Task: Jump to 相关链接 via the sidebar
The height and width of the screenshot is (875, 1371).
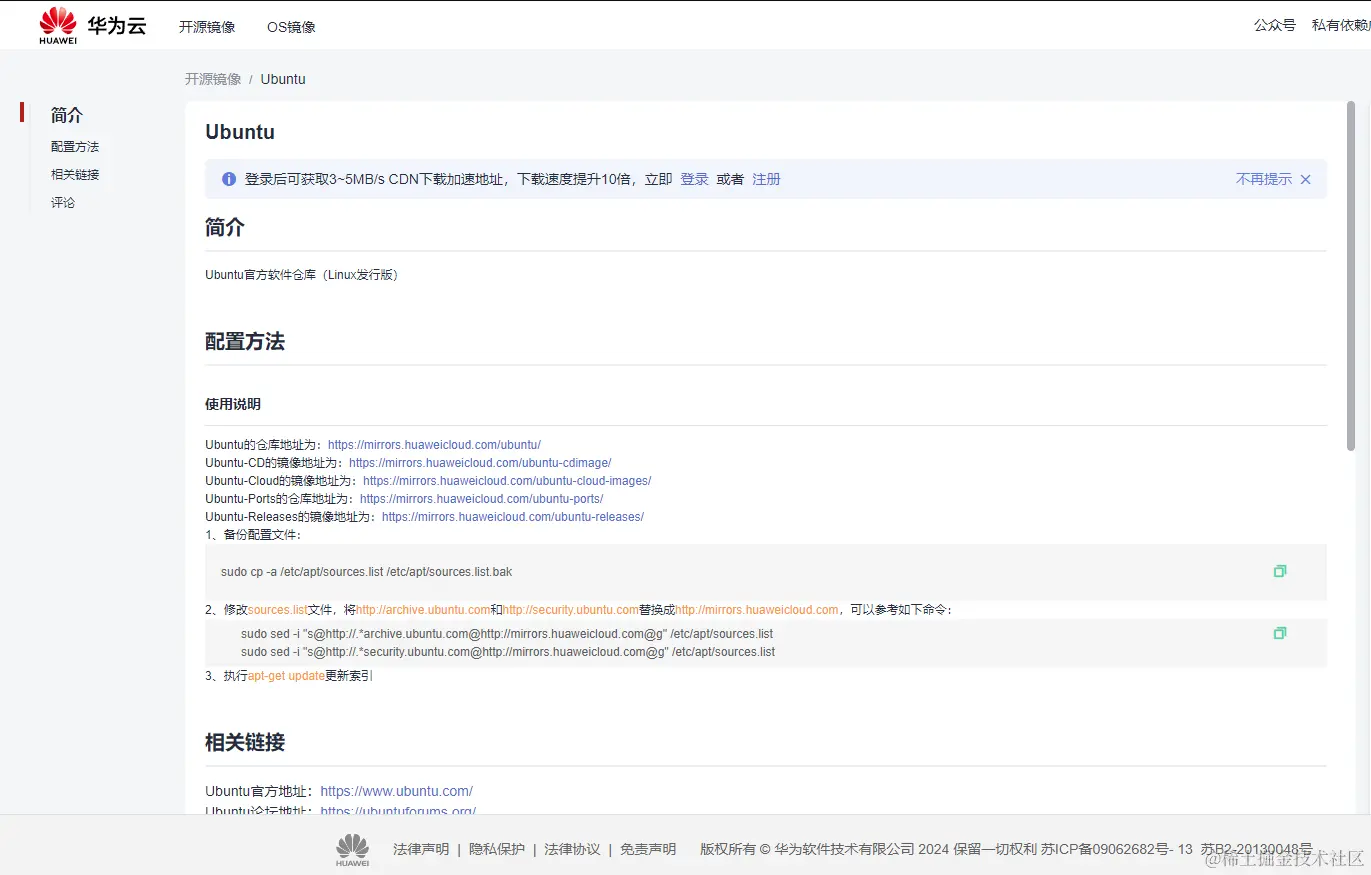Action: point(75,174)
